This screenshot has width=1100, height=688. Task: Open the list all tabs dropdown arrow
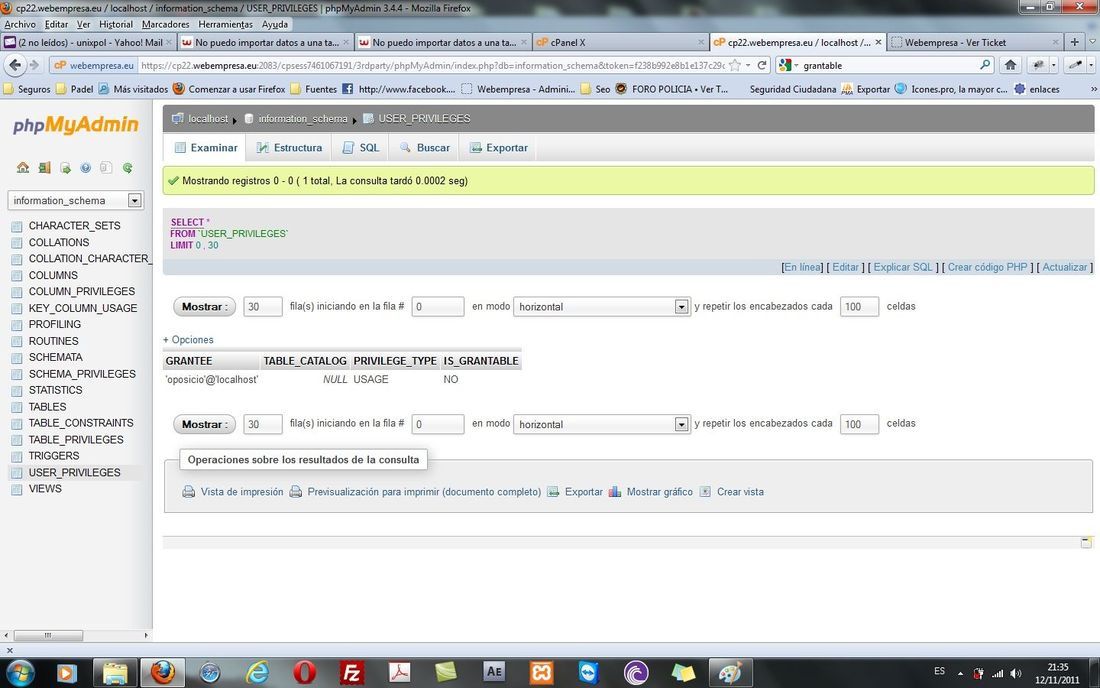click(x=1092, y=42)
